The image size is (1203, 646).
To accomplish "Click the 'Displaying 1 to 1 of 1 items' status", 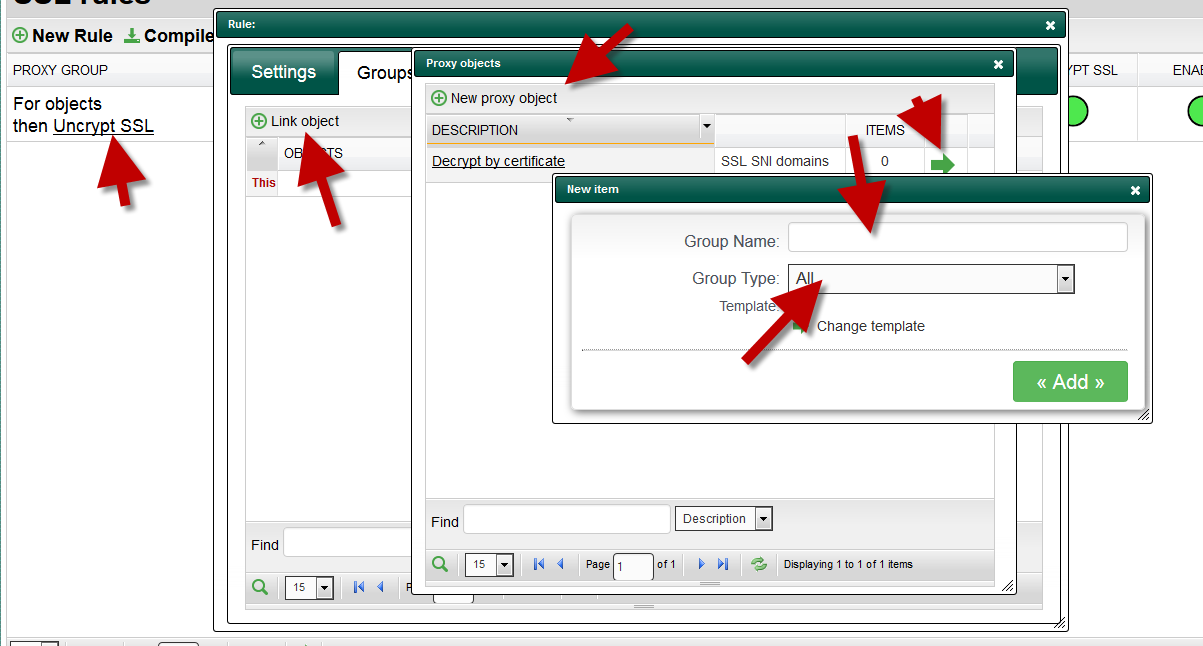I will click(848, 565).
